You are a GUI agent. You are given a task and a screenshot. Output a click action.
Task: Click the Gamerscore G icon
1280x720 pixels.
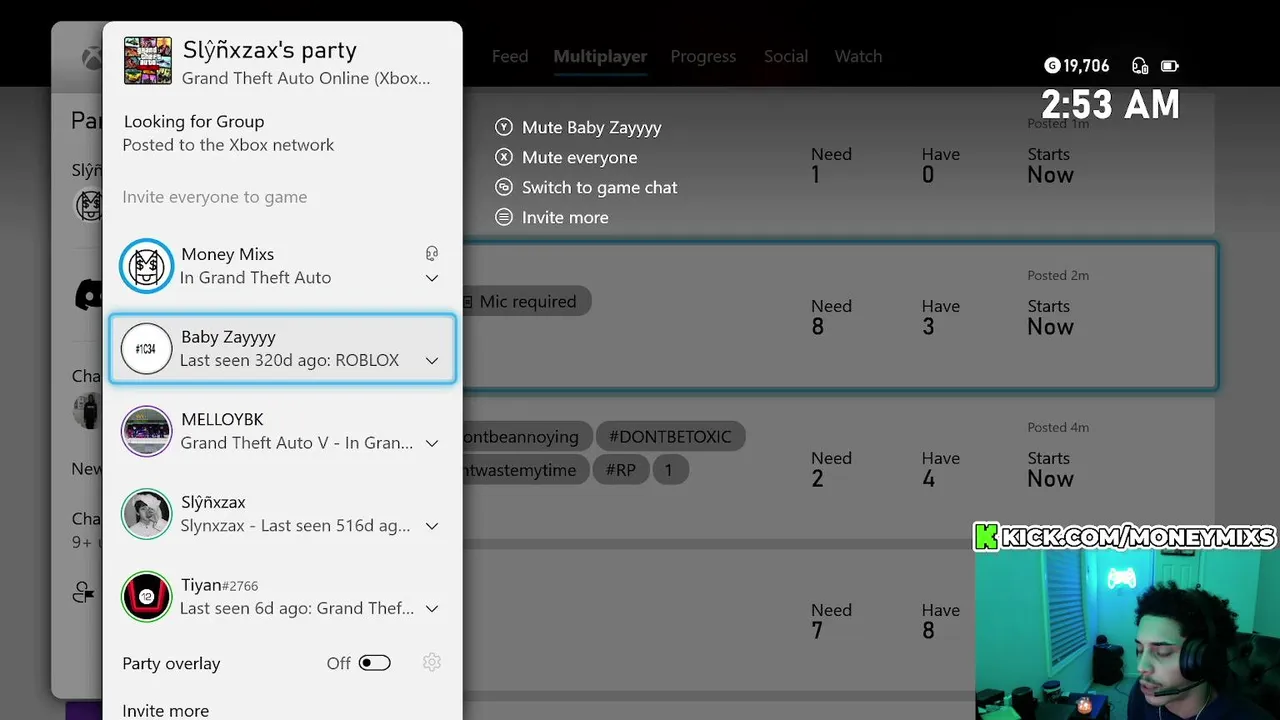tap(1051, 66)
